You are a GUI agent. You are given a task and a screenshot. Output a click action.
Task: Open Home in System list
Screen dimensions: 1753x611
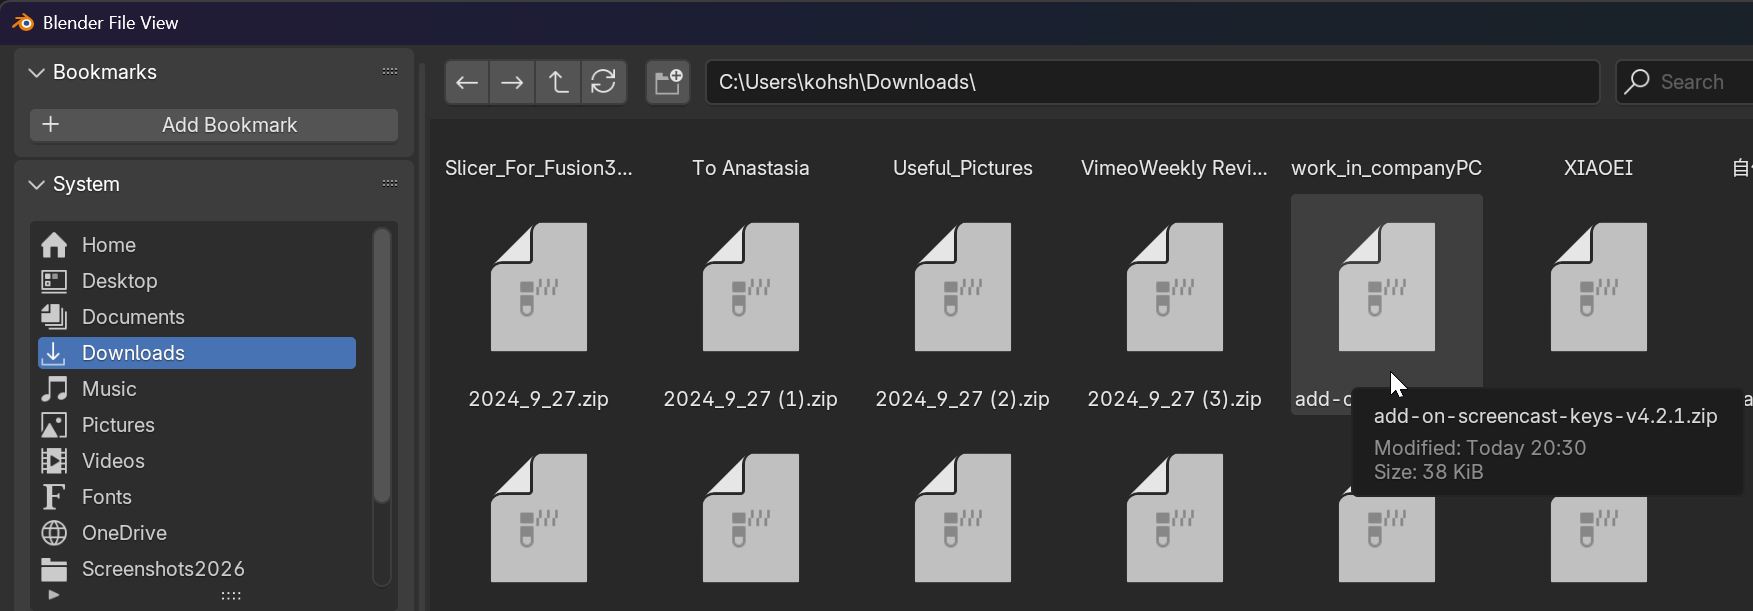197,245
